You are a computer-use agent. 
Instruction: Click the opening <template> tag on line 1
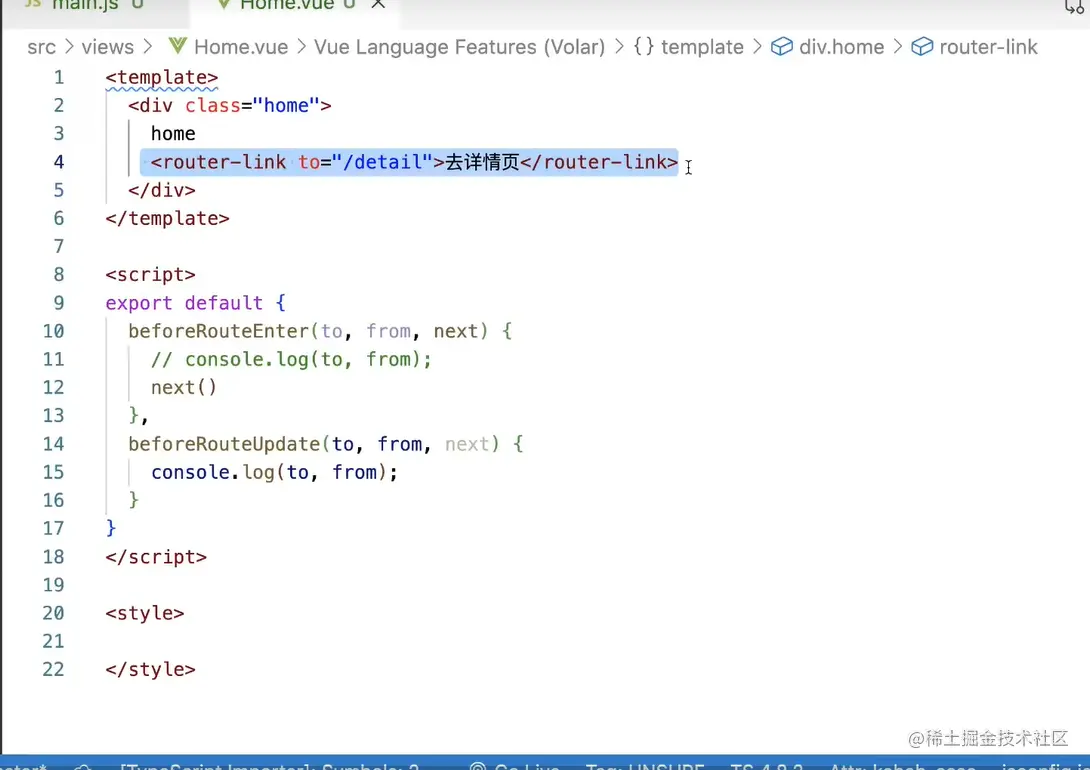[162, 77]
